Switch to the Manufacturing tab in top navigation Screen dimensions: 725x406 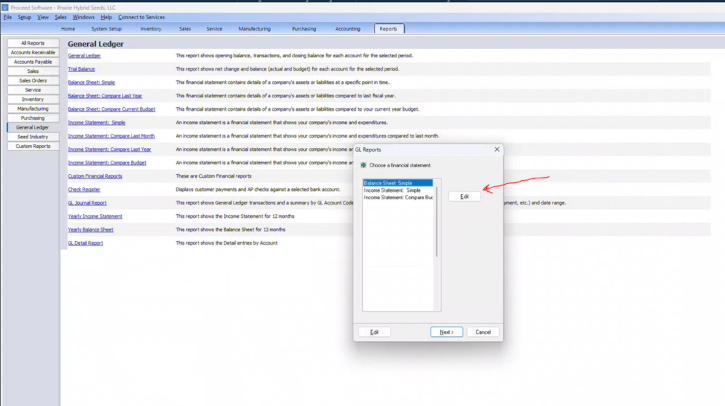tap(254, 29)
